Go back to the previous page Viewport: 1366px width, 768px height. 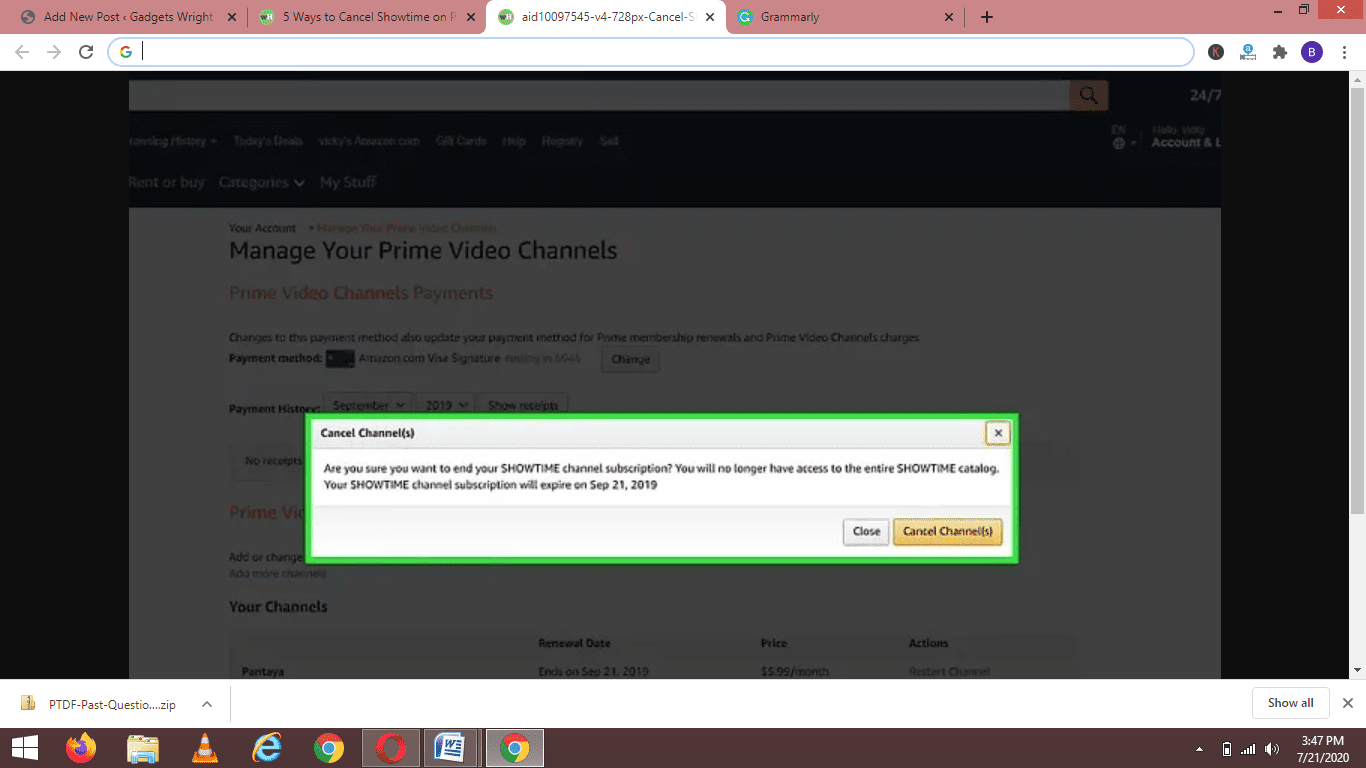[22, 52]
